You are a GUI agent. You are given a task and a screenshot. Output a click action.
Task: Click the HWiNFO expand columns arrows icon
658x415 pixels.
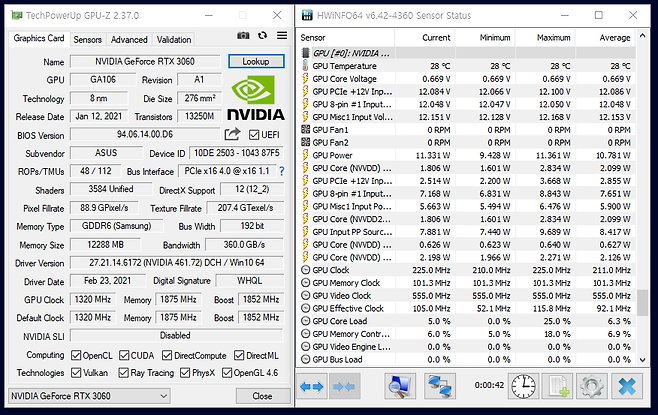pos(312,386)
